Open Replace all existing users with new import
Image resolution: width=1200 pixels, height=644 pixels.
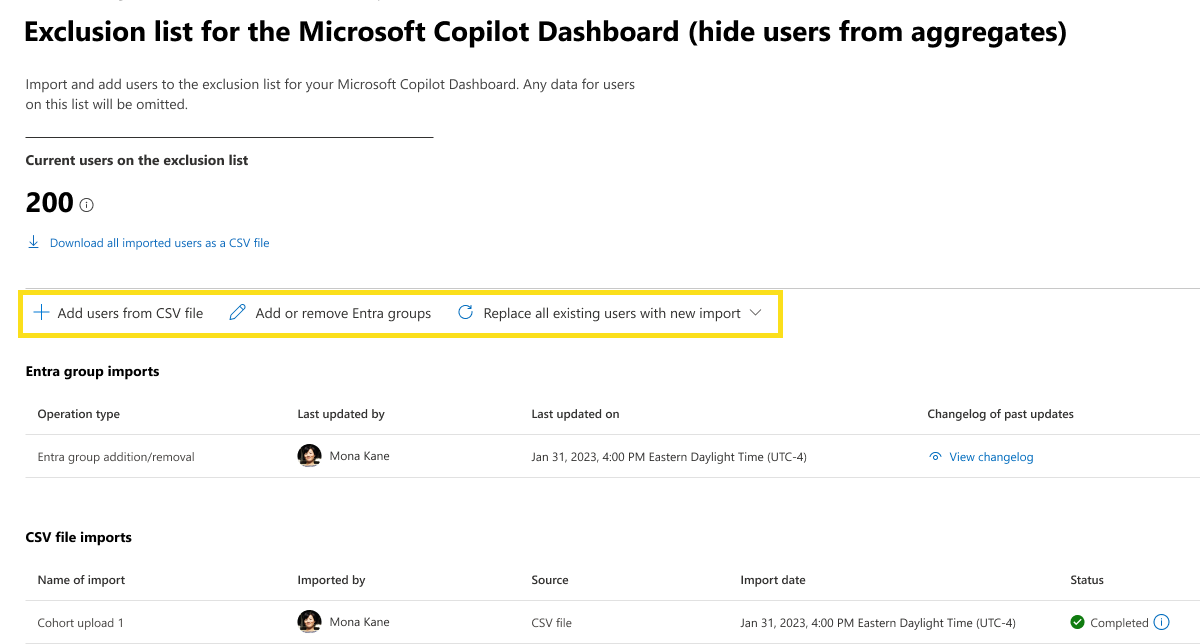612,313
